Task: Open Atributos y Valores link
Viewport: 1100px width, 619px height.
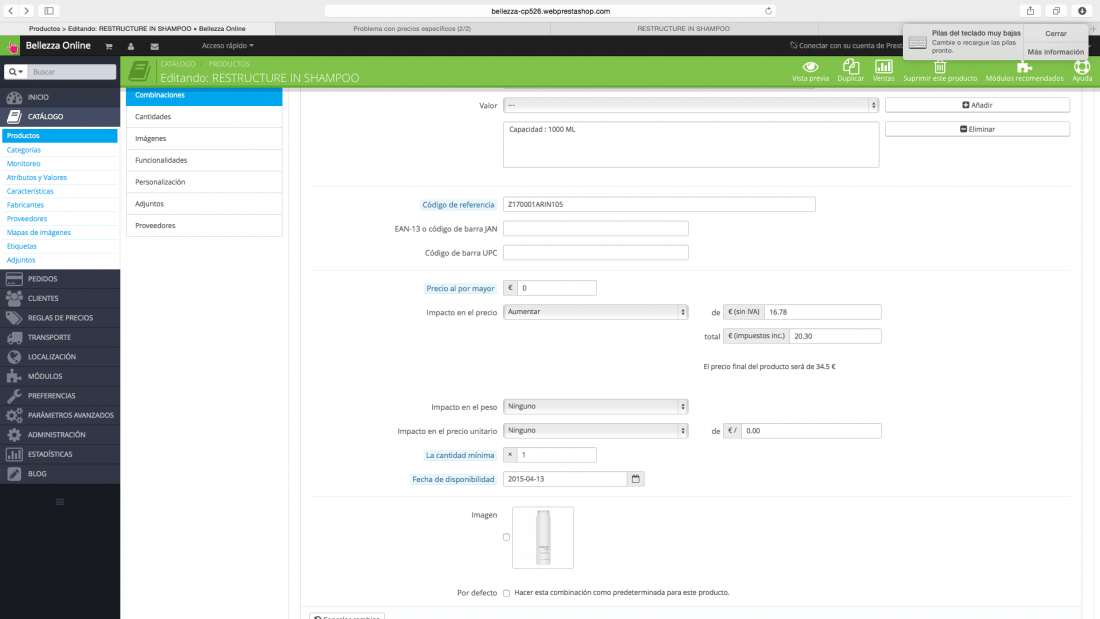Action: click(36, 178)
